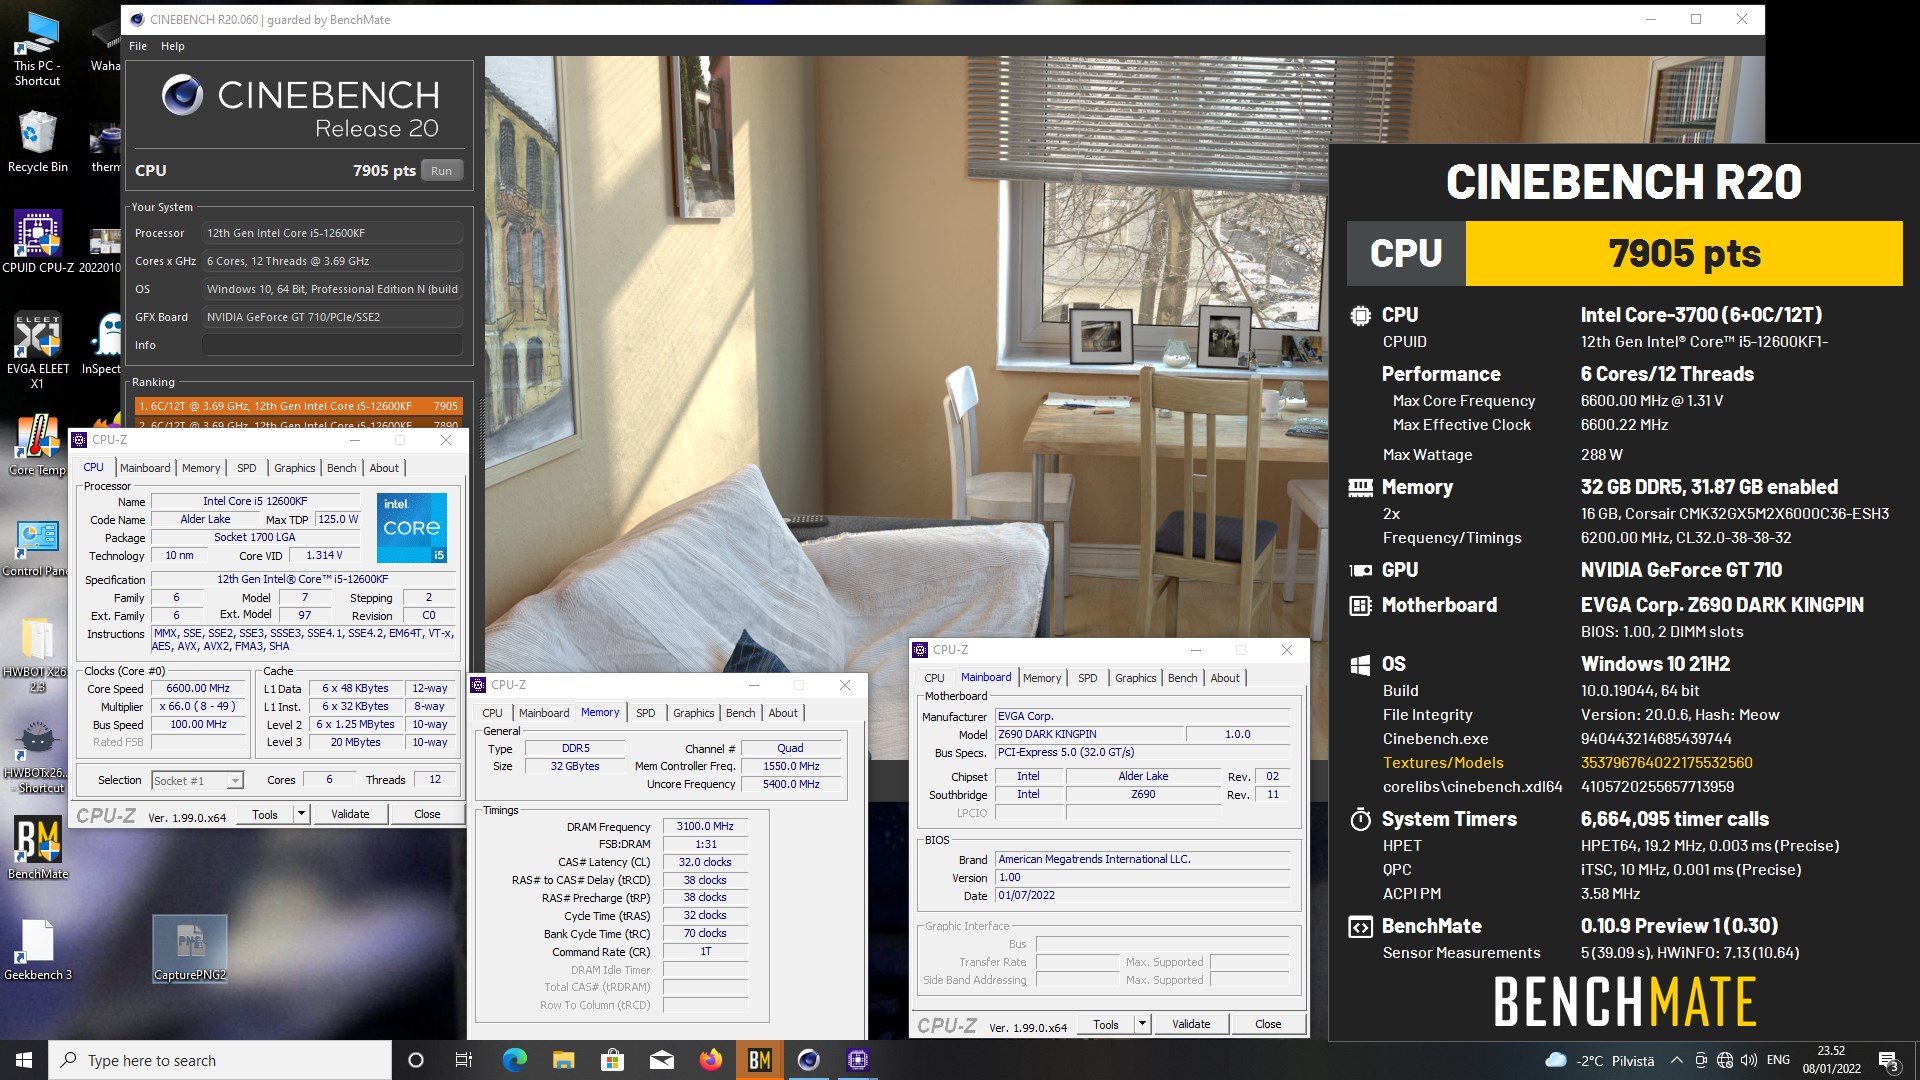
Task: Open File Explorer from taskbar
Action: (563, 1060)
